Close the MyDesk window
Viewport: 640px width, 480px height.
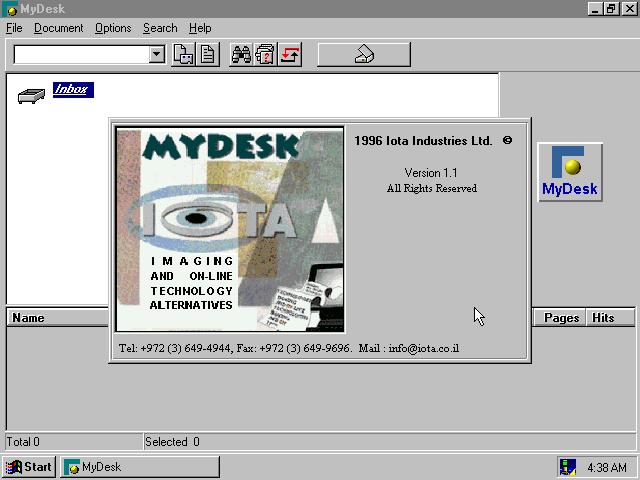pos(629,9)
